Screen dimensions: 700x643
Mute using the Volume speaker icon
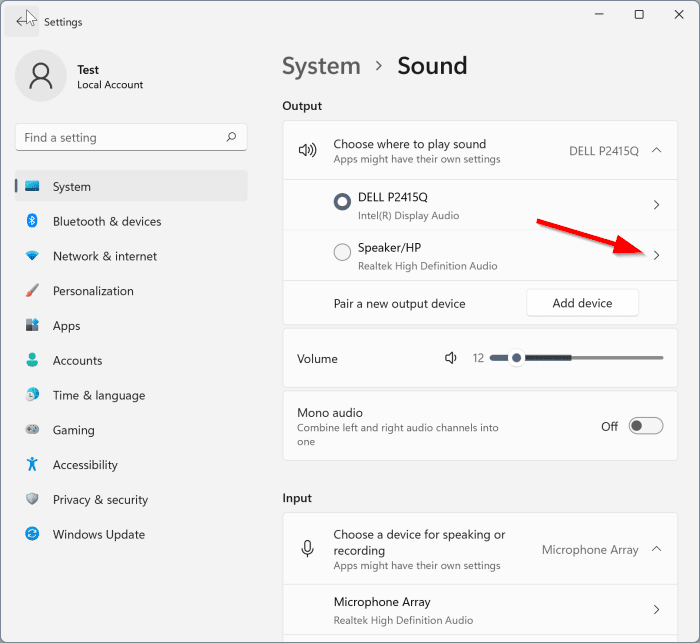pyautogui.click(x=451, y=358)
